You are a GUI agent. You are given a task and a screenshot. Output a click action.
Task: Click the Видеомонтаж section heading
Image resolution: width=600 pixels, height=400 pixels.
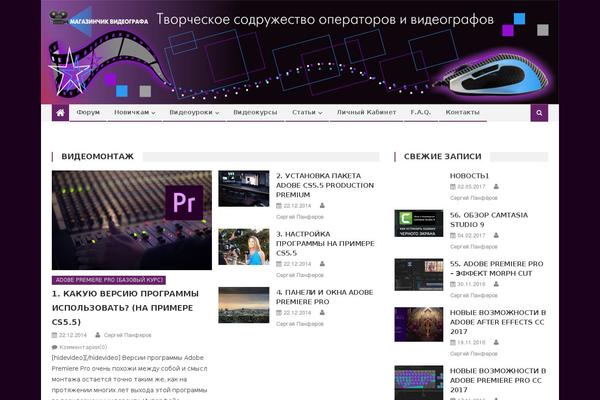pyautogui.click(x=98, y=157)
